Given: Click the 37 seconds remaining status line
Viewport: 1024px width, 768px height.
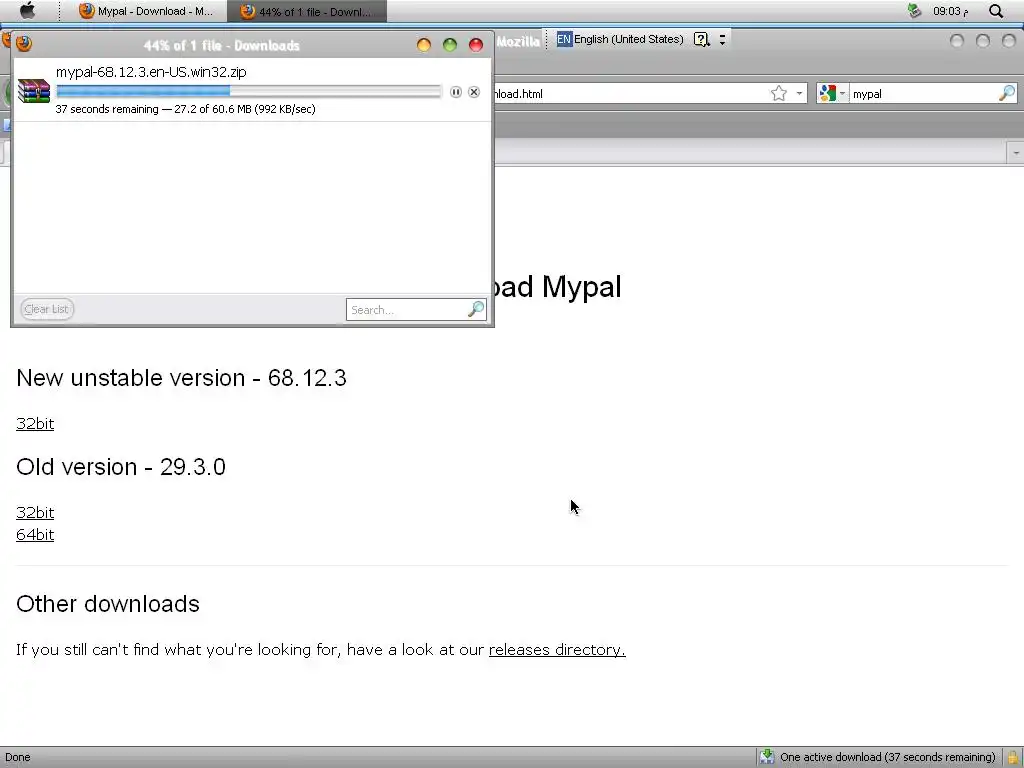Looking at the screenshot, I should (x=185, y=109).
